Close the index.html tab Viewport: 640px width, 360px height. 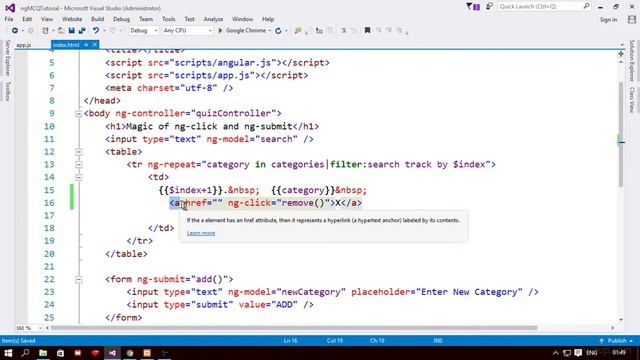click(x=95, y=44)
